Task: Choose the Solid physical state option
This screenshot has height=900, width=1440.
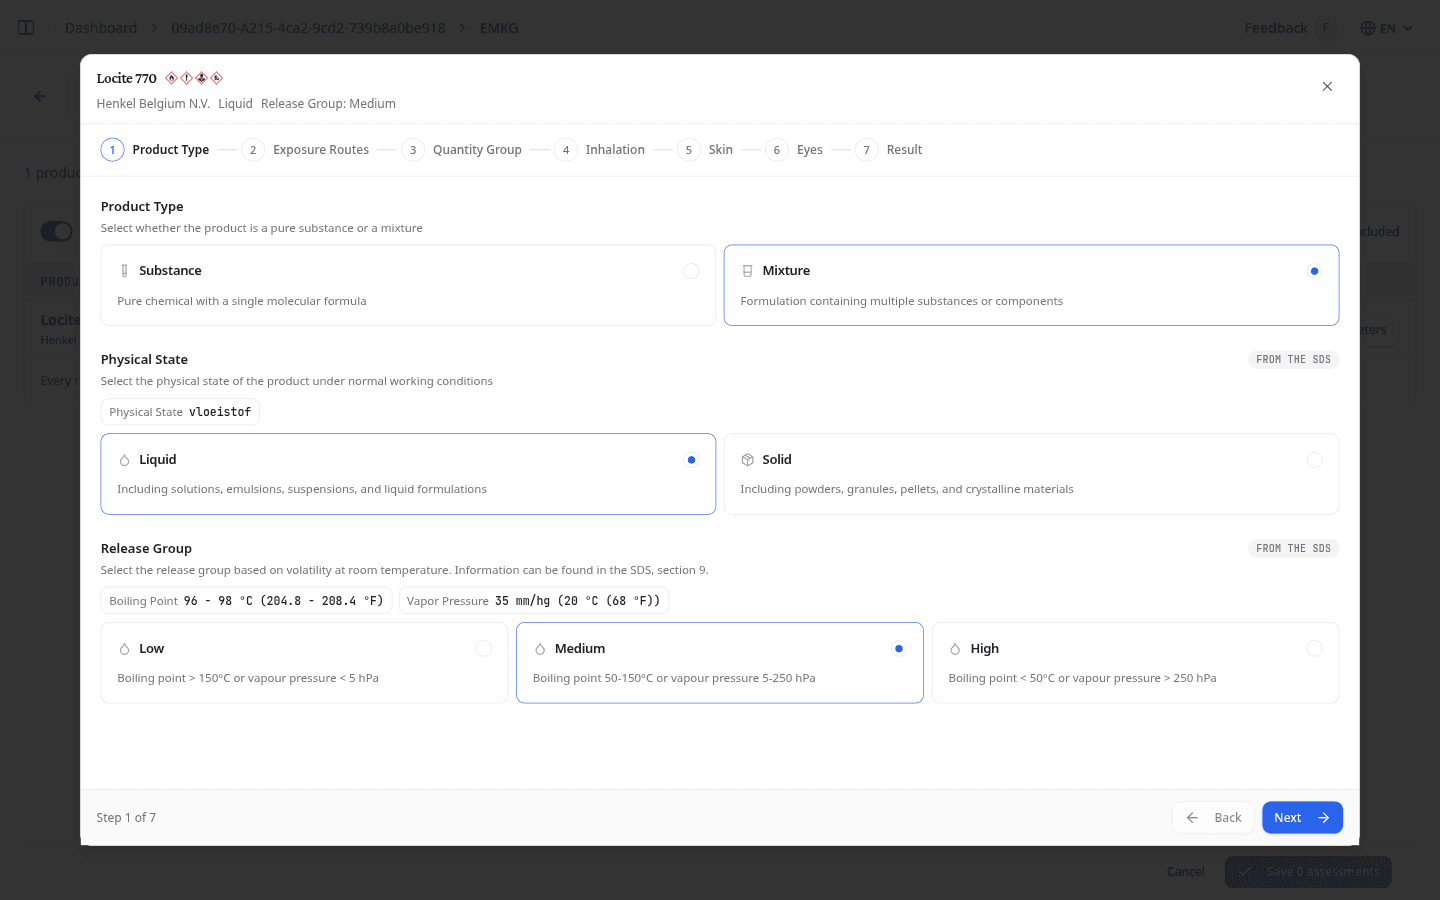Action: pyautogui.click(x=1031, y=474)
